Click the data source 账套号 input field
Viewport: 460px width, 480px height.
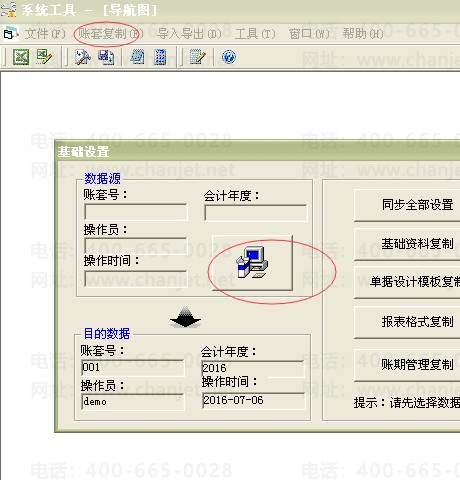[x=136, y=212]
